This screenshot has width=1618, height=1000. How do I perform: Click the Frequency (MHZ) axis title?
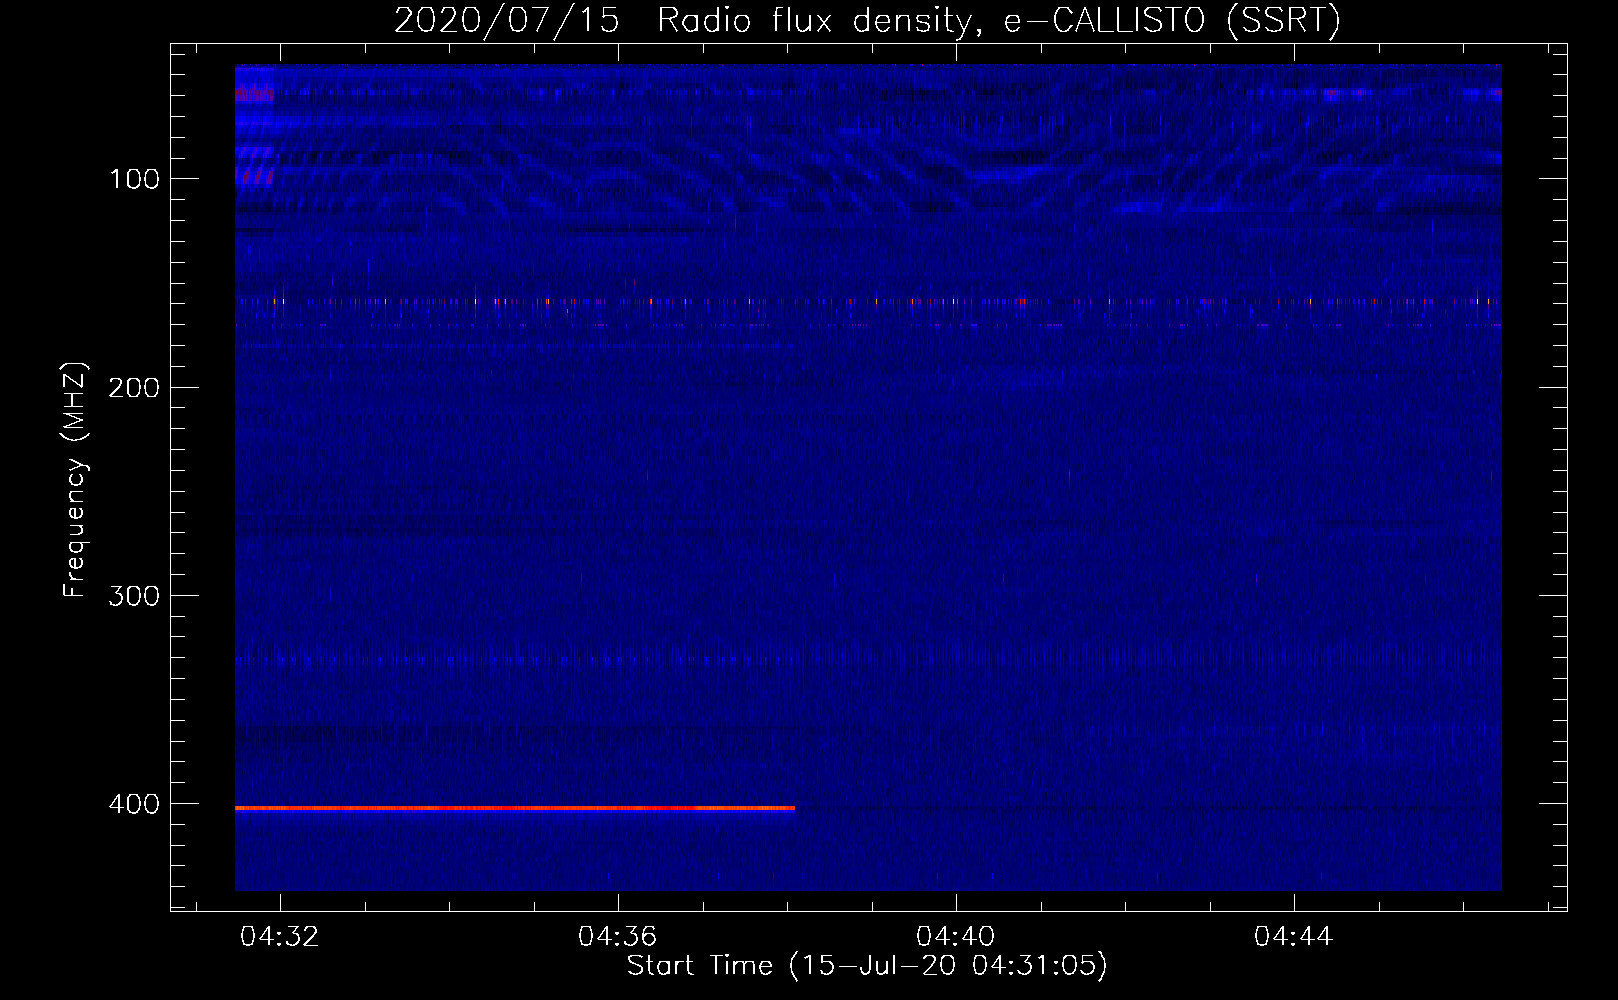click(x=76, y=480)
